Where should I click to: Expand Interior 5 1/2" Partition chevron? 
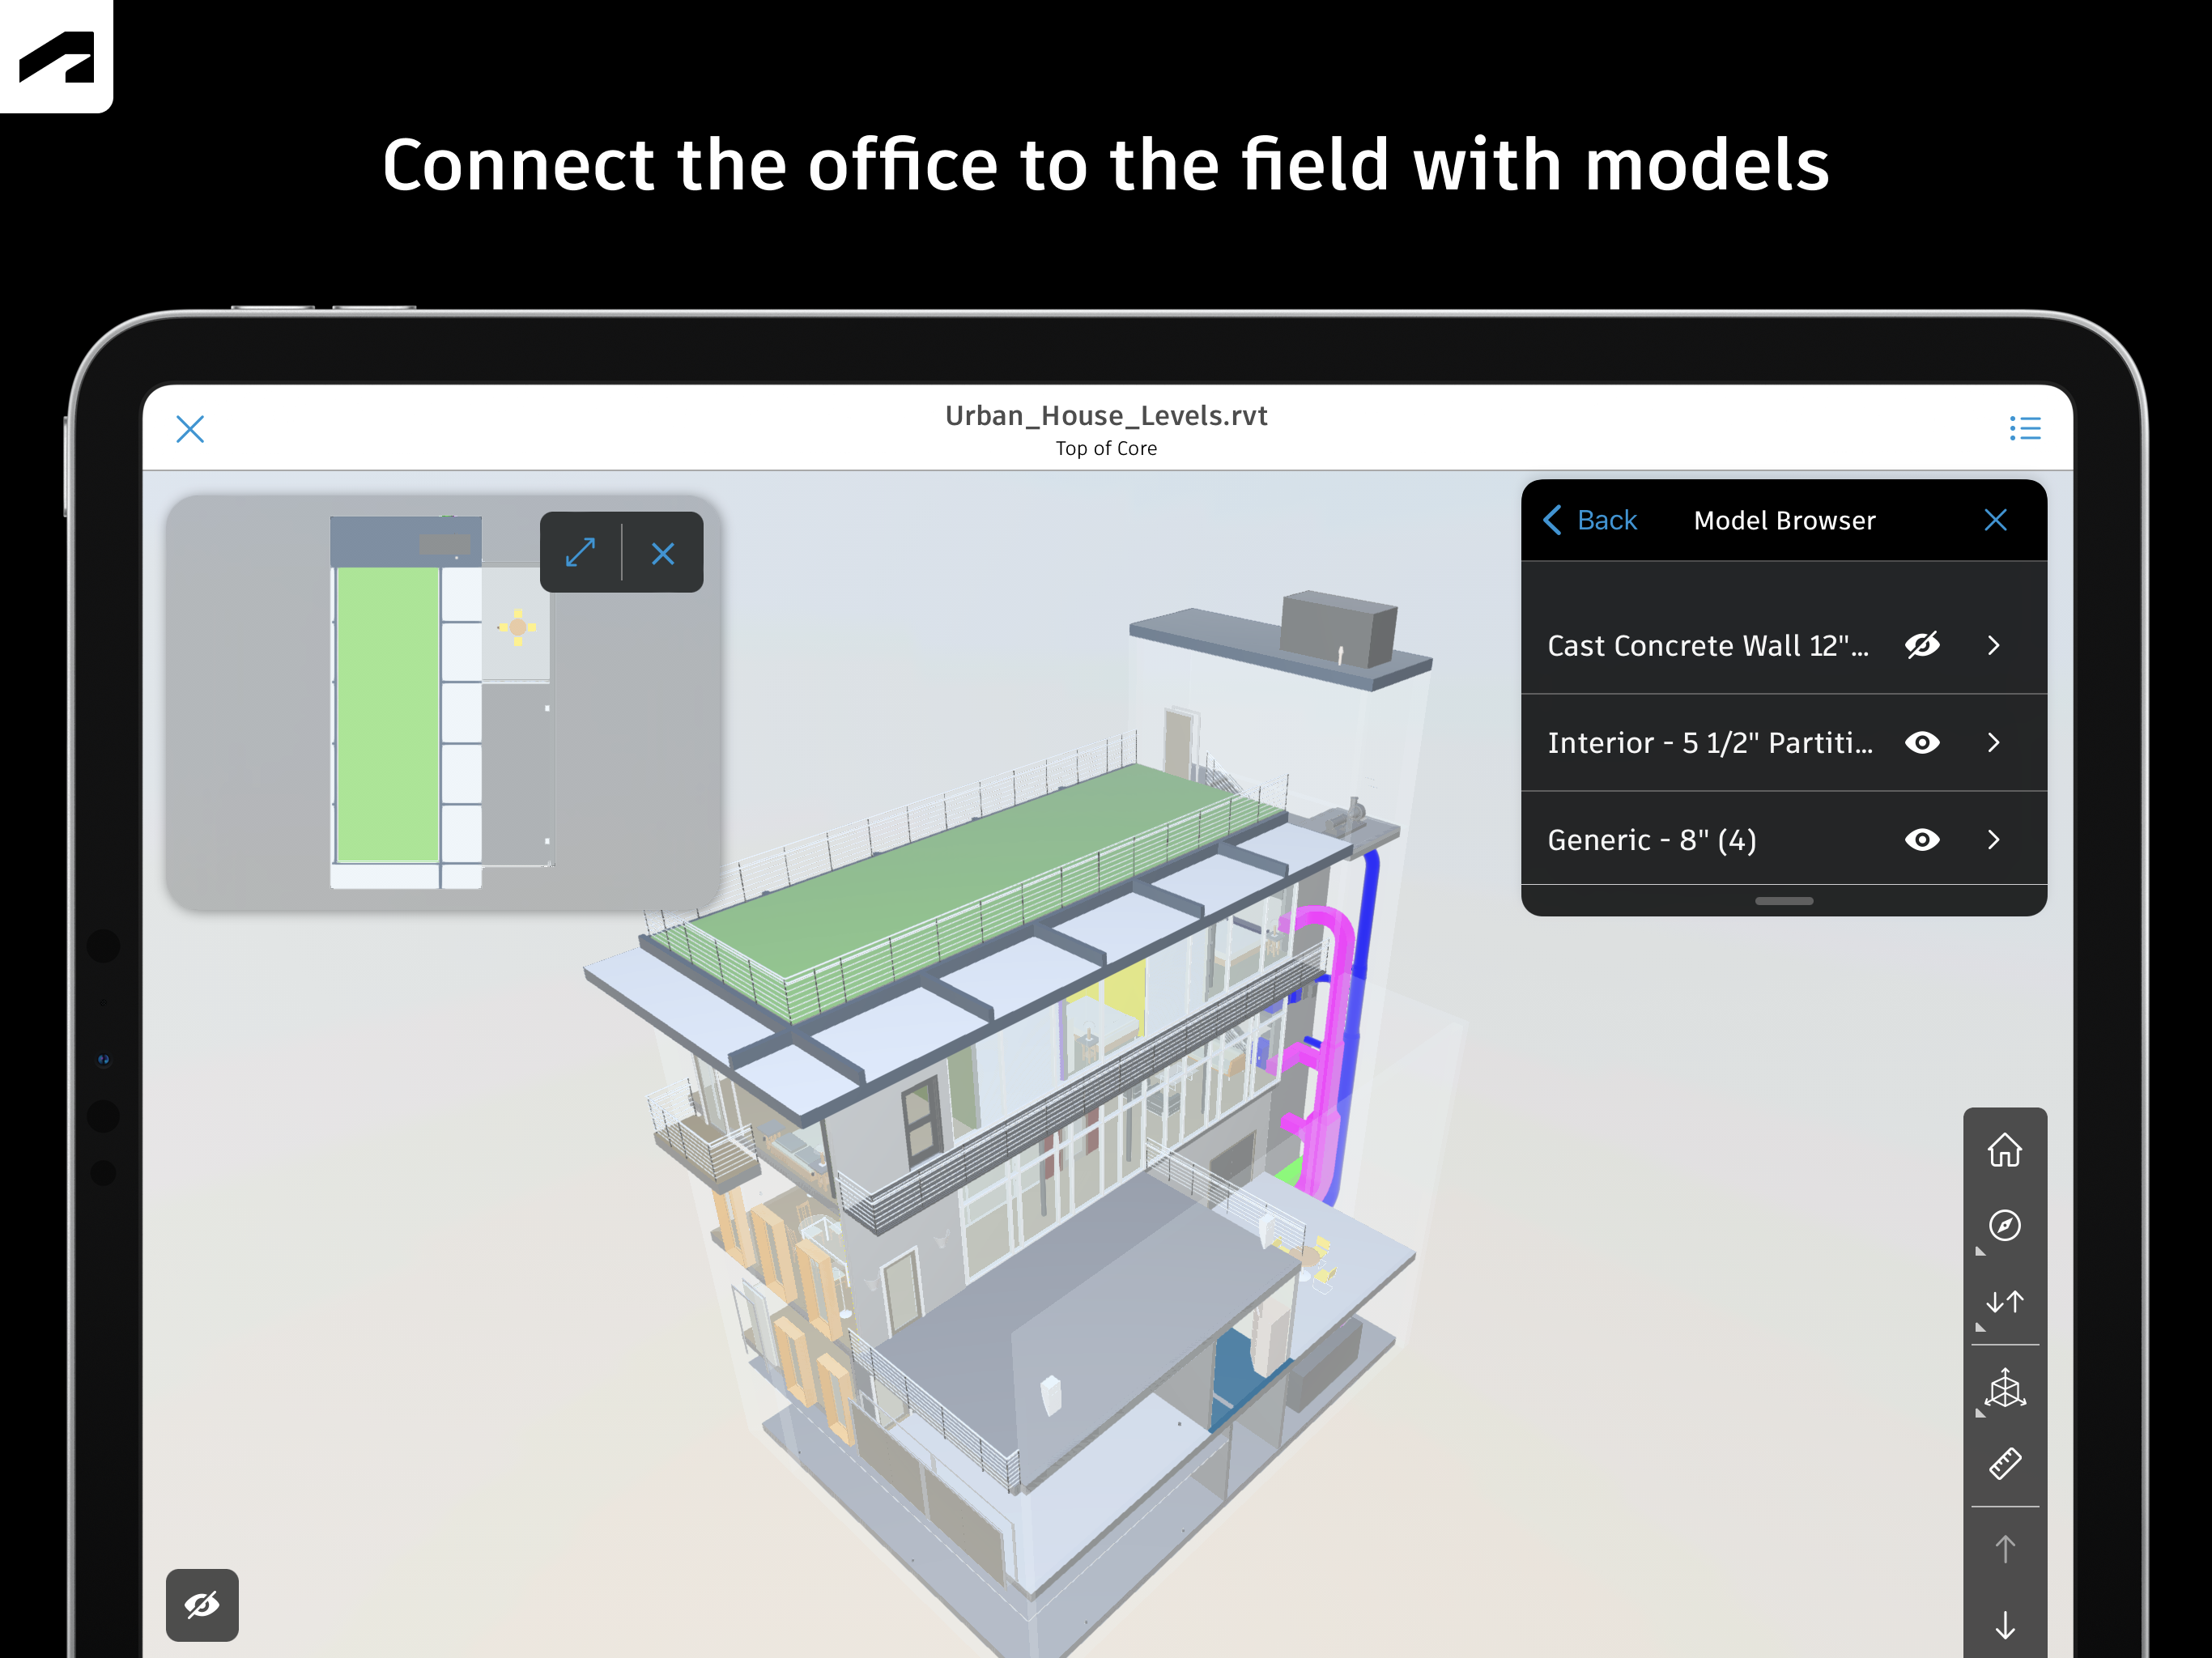(1993, 743)
